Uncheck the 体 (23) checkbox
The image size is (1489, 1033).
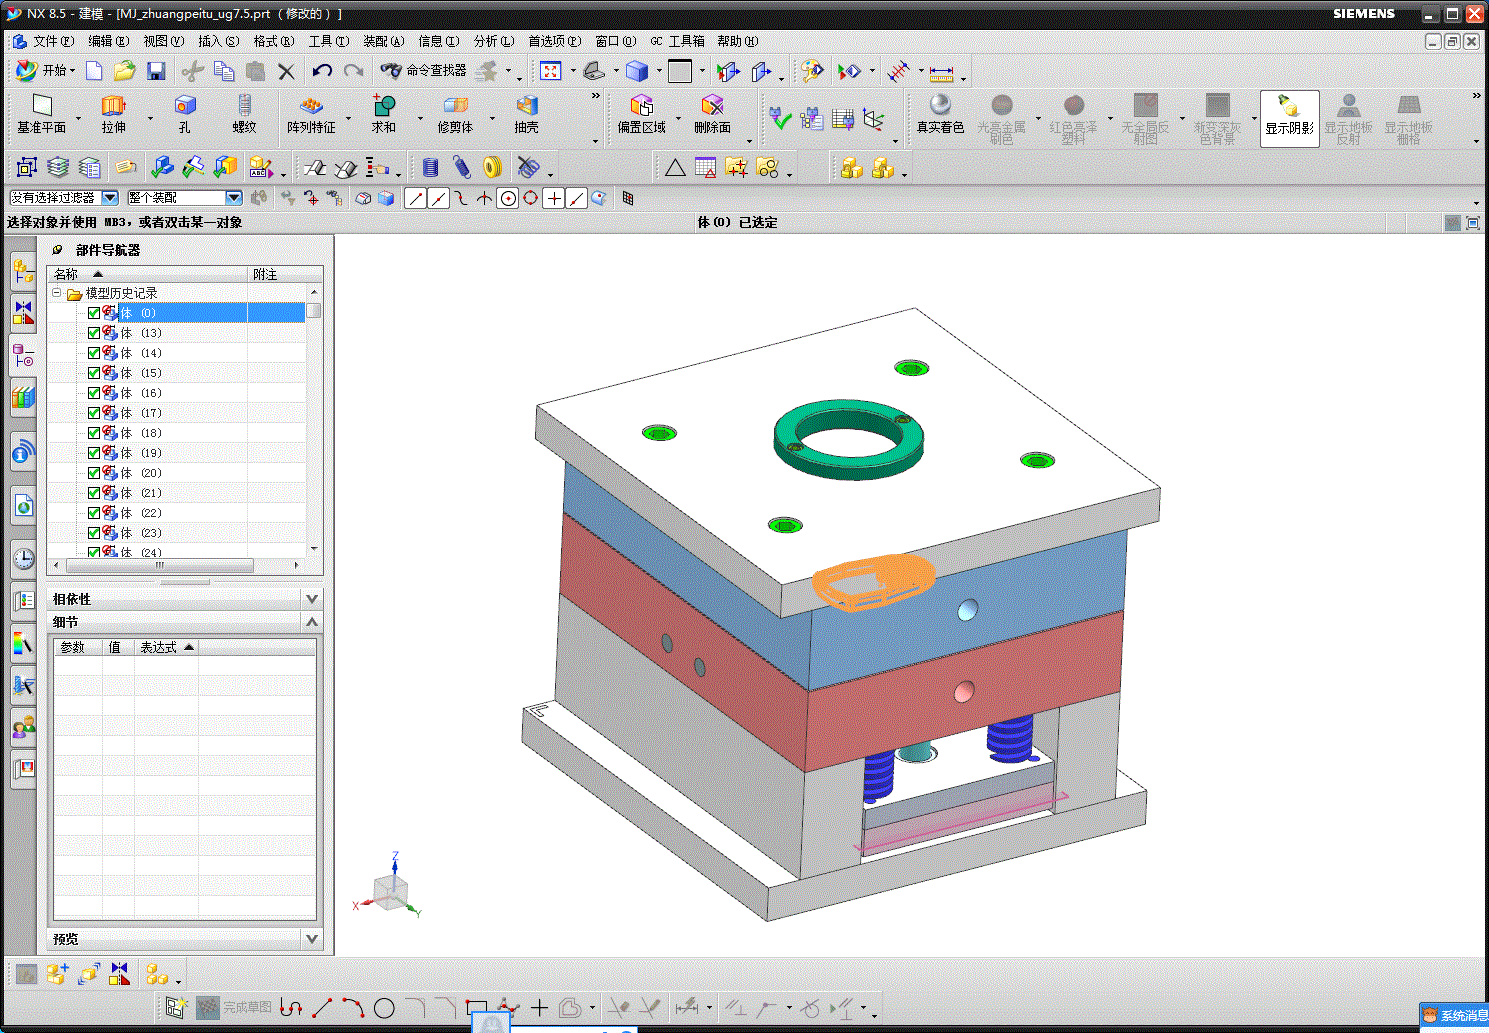[94, 533]
